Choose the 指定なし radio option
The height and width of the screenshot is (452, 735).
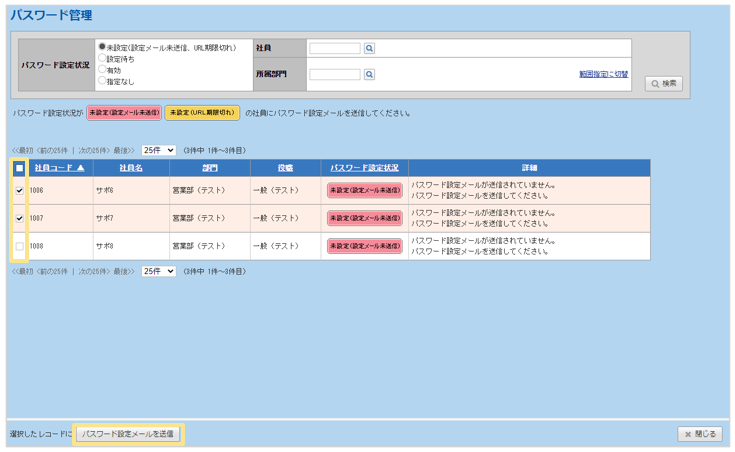(102, 80)
